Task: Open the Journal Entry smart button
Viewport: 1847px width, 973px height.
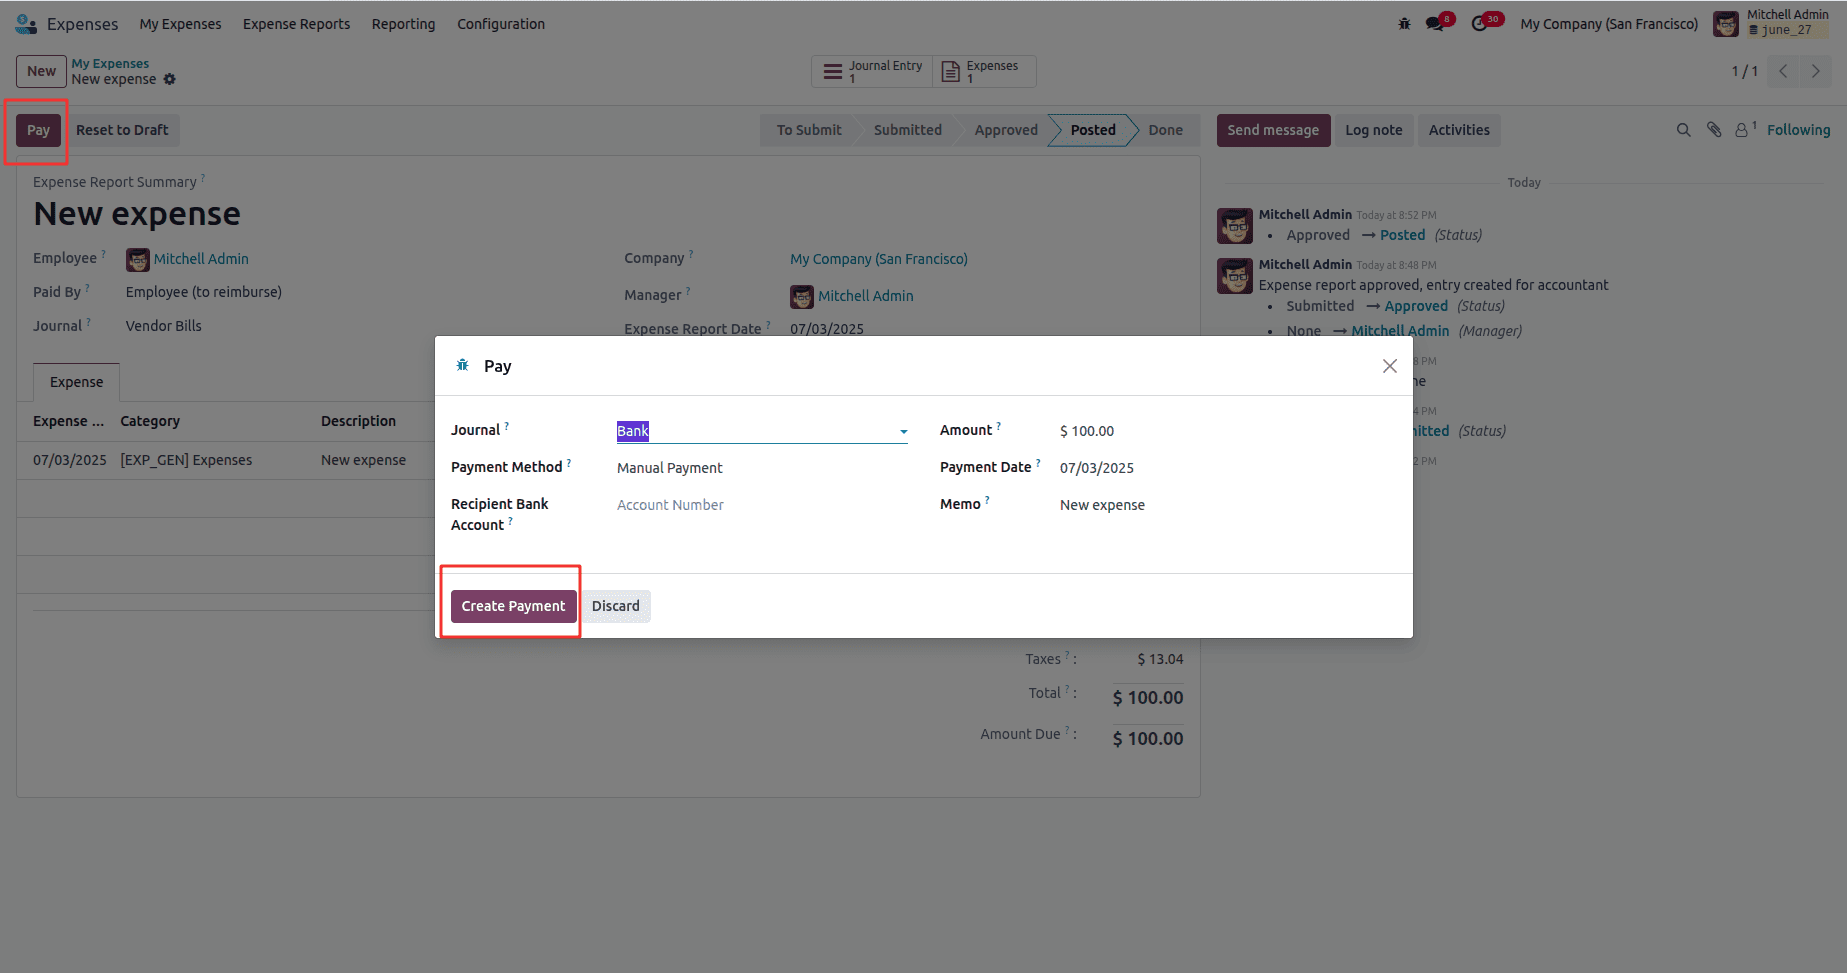Action: pyautogui.click(x=872, y=71)
